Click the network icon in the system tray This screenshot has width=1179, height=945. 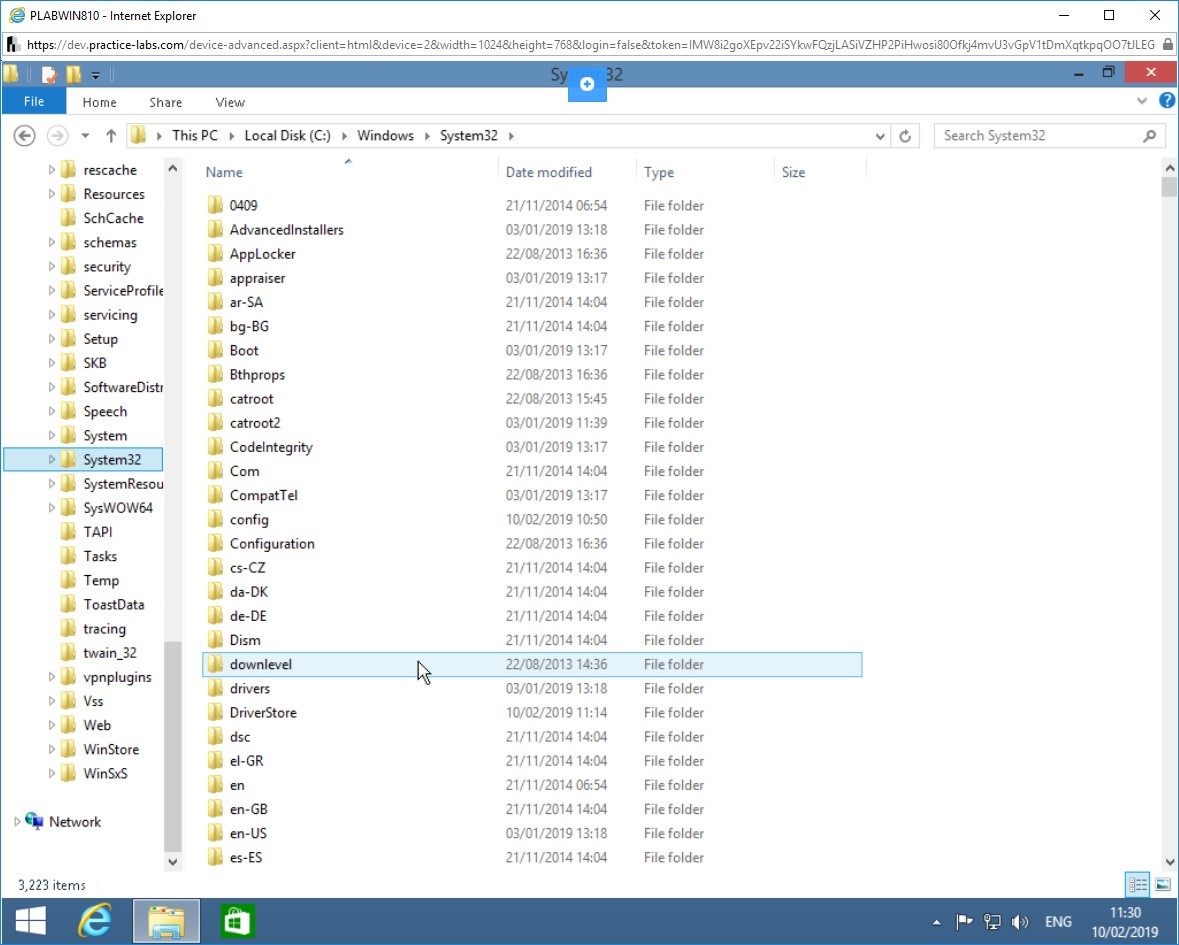[992, 922]
